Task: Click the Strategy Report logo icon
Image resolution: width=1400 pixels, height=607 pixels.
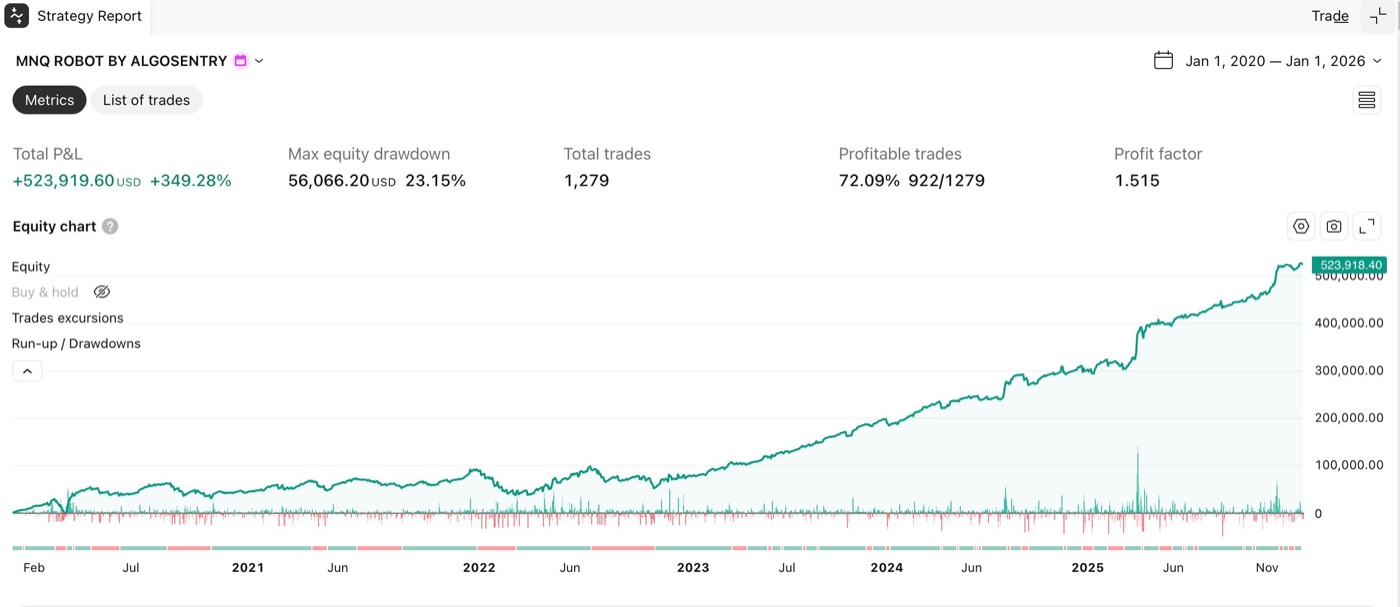Action: 17,15
